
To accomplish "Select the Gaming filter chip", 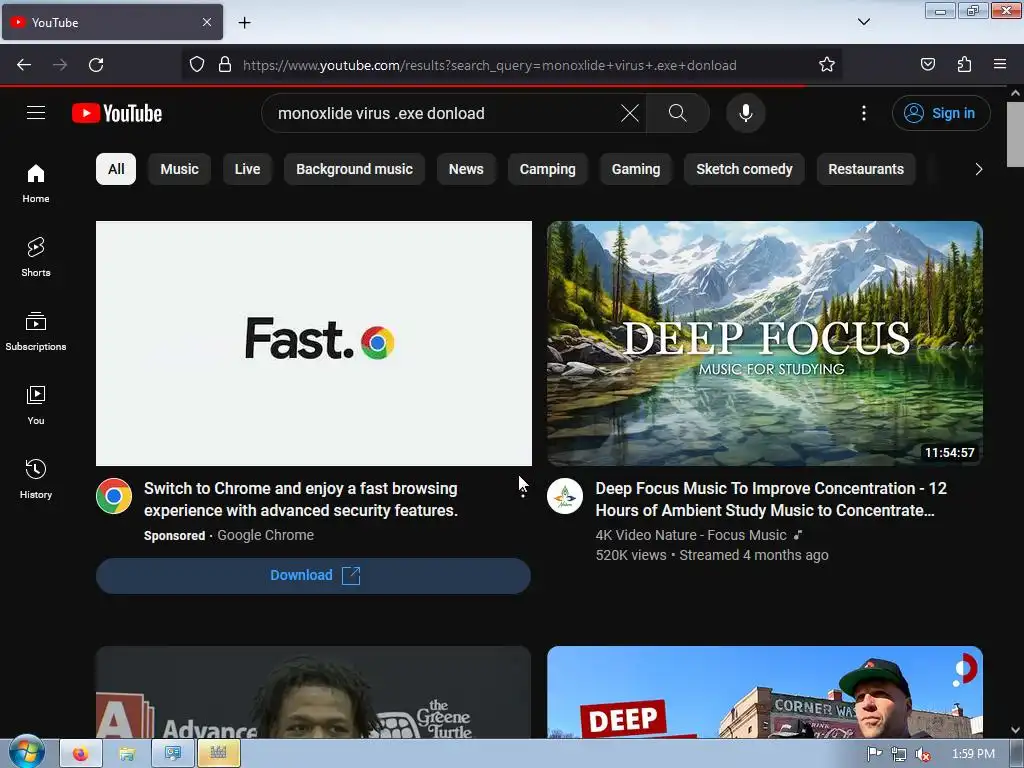I will tap(636, 169).
